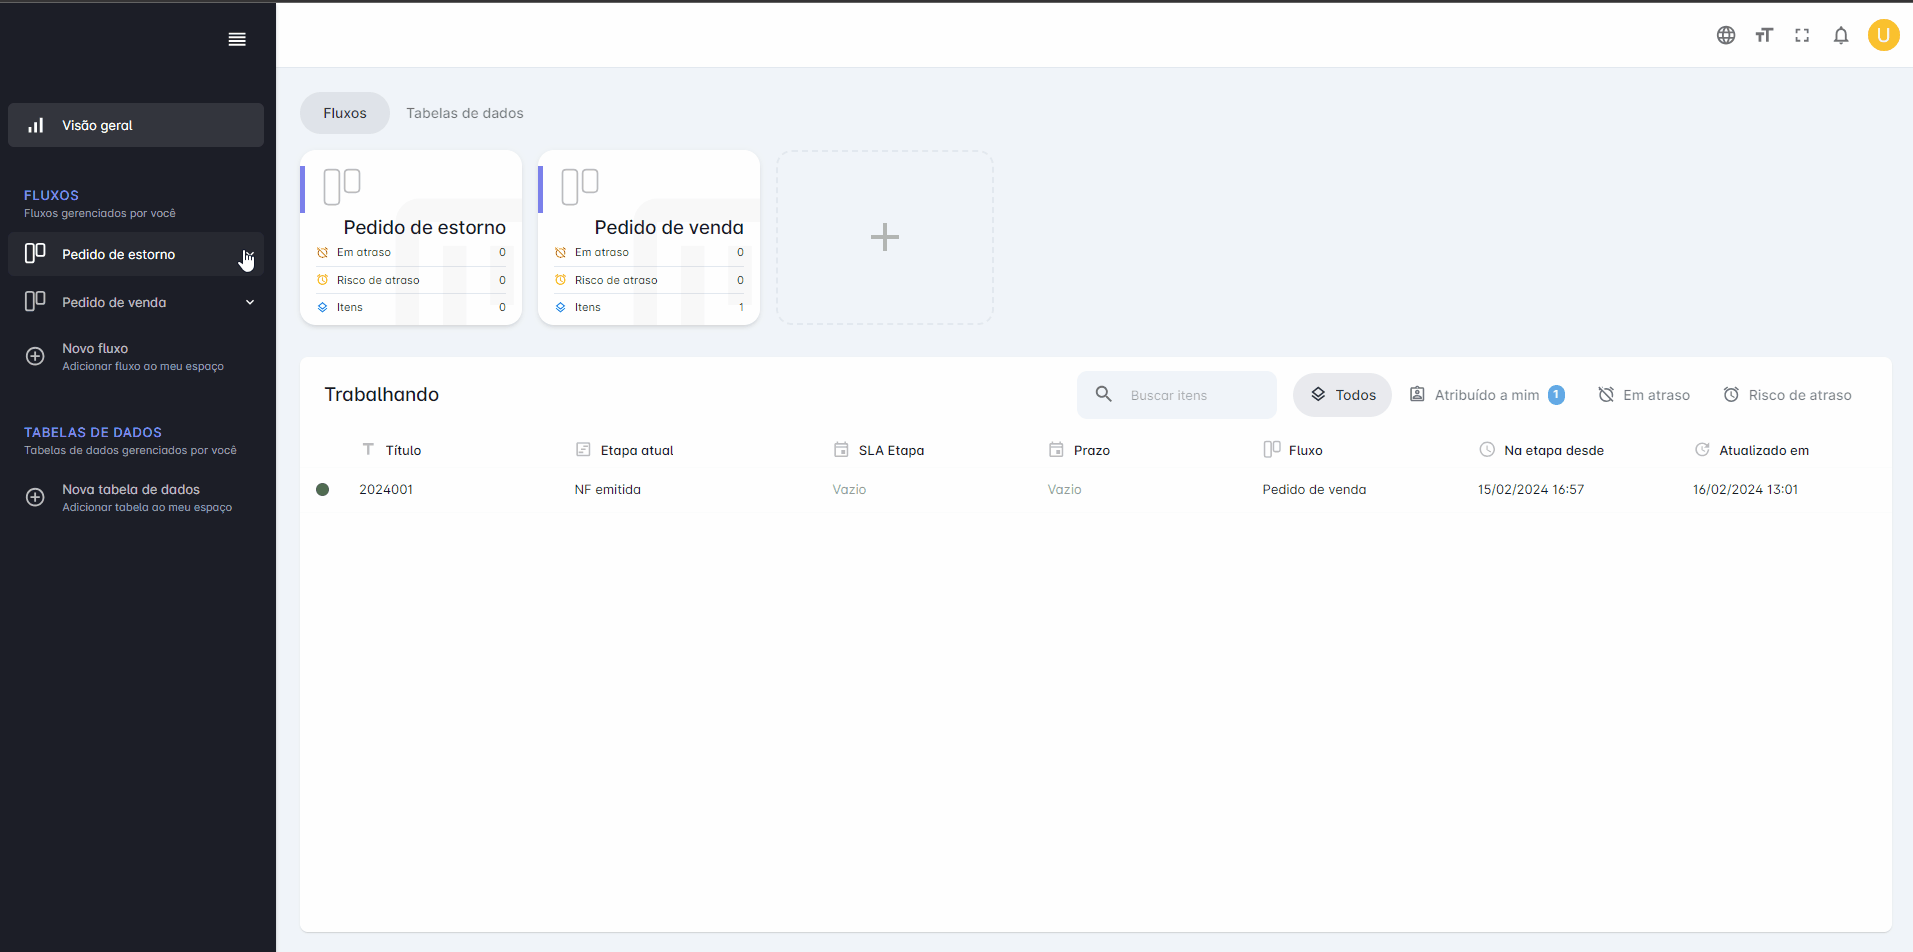Click the Pedido de venda sidebar kanban icon
The width and height of the screenshot is (1913, 952).
35,301
